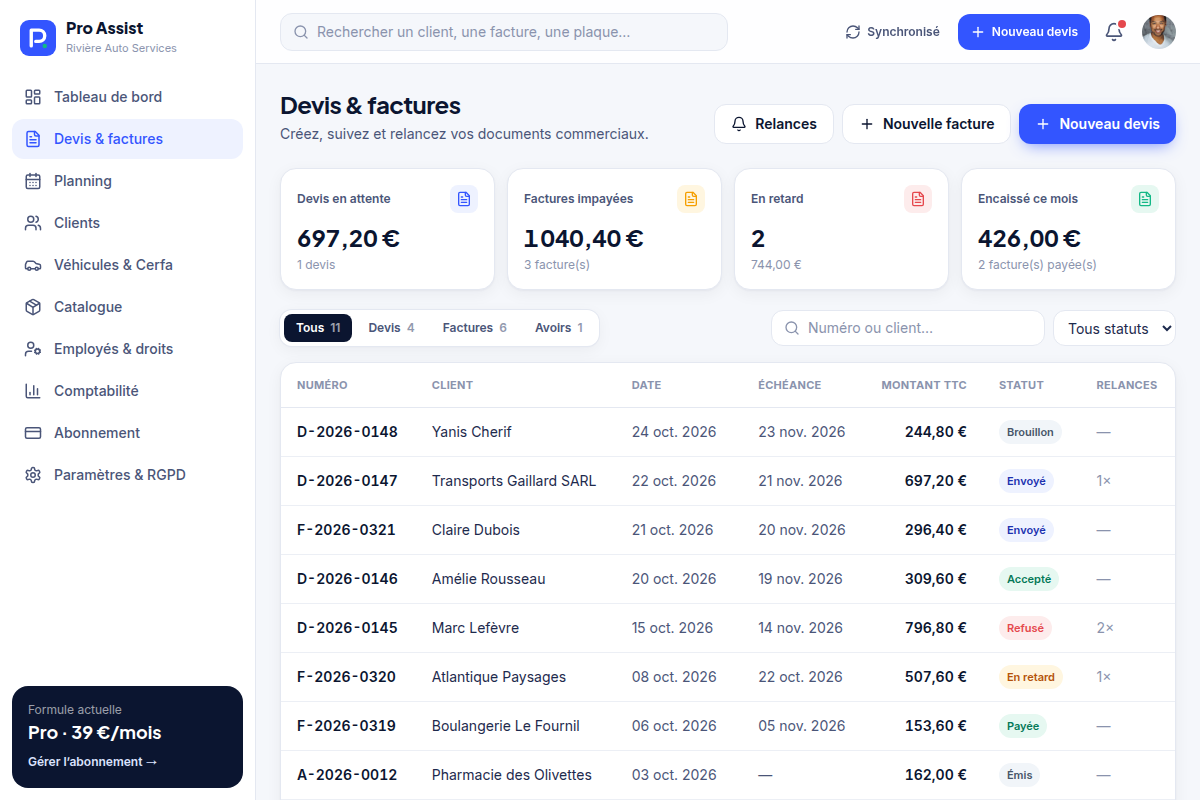The height and width of the screenshot is (800, 1200).
Task: Open Devis & factures sidebar item
Action: [127, 139]
